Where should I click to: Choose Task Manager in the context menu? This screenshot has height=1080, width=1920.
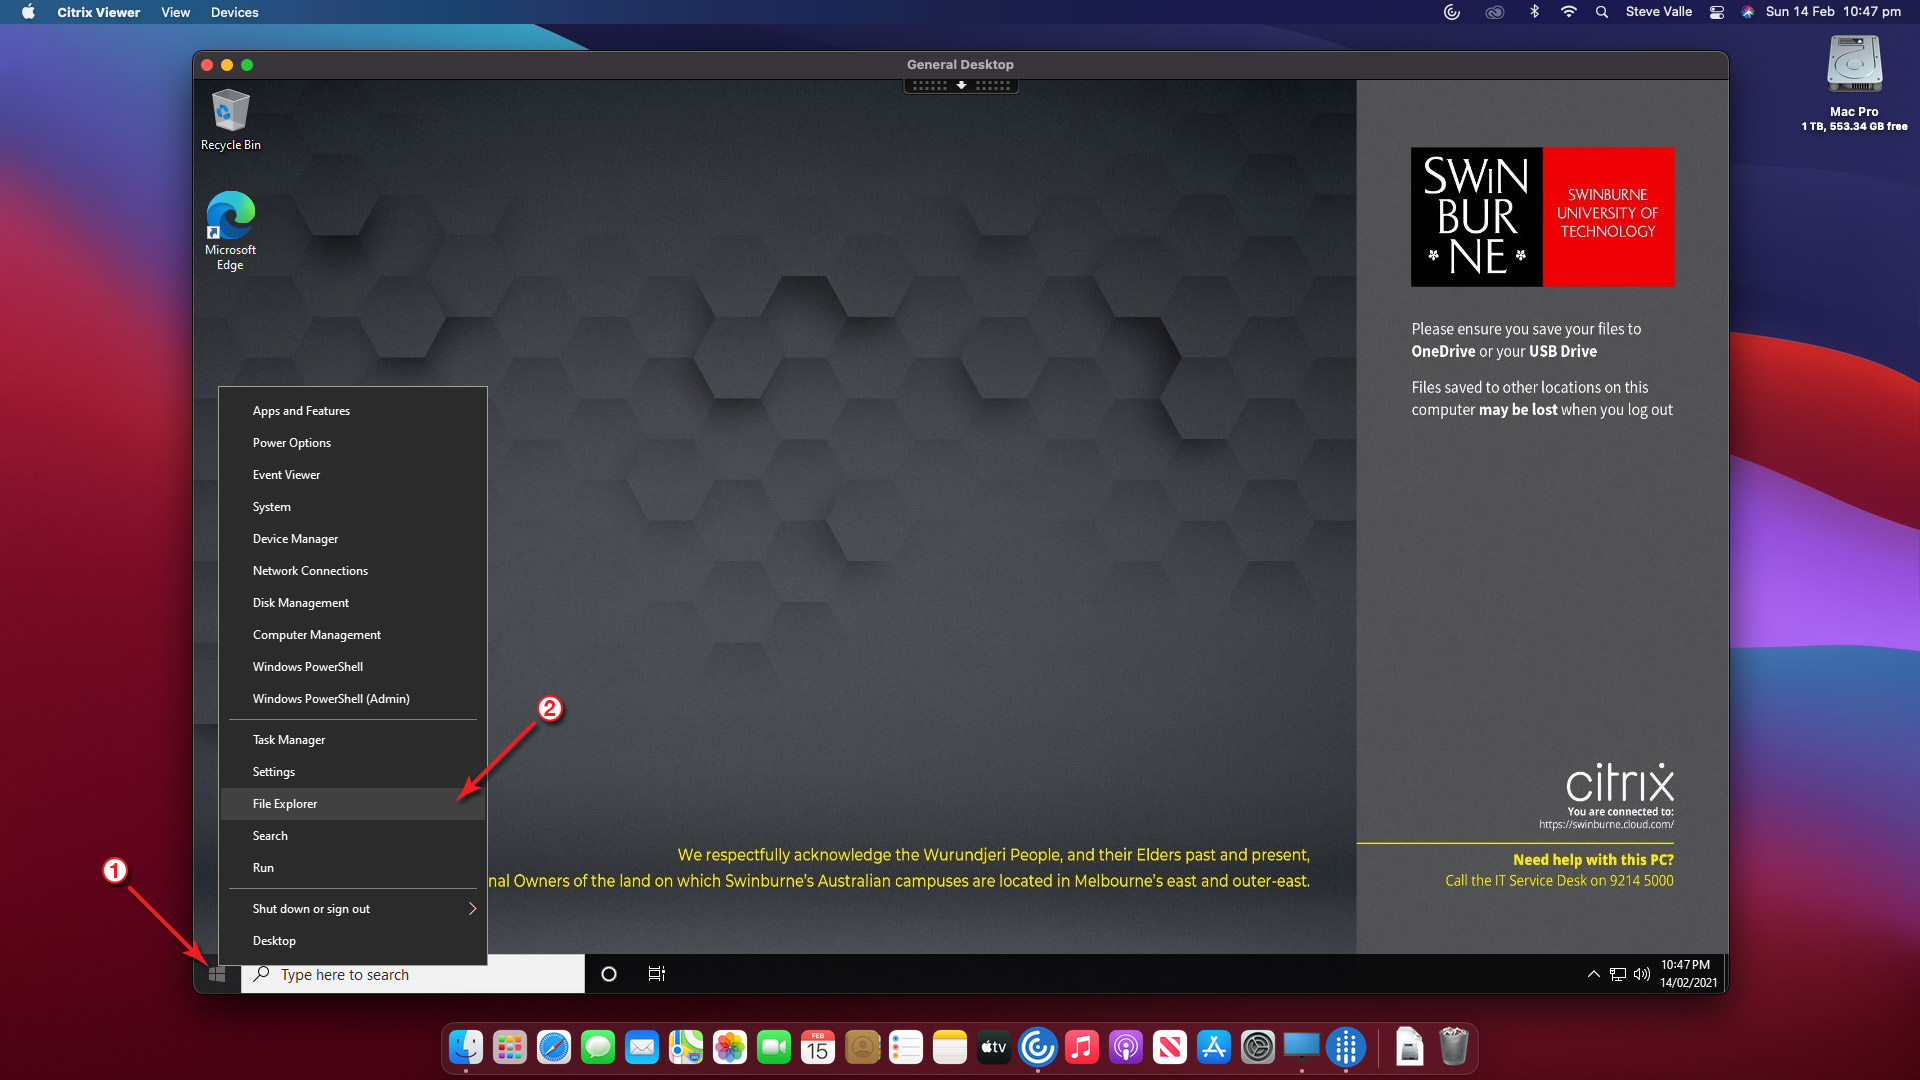click(289, 740)
